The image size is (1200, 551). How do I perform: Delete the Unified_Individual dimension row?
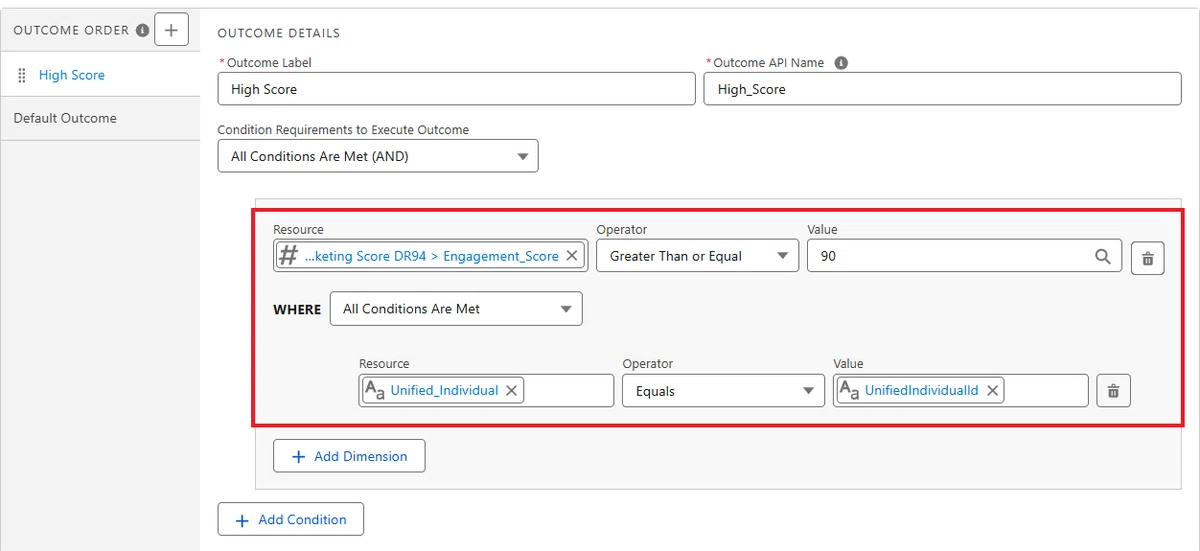pyautogui.click(x=1114, y=391)
